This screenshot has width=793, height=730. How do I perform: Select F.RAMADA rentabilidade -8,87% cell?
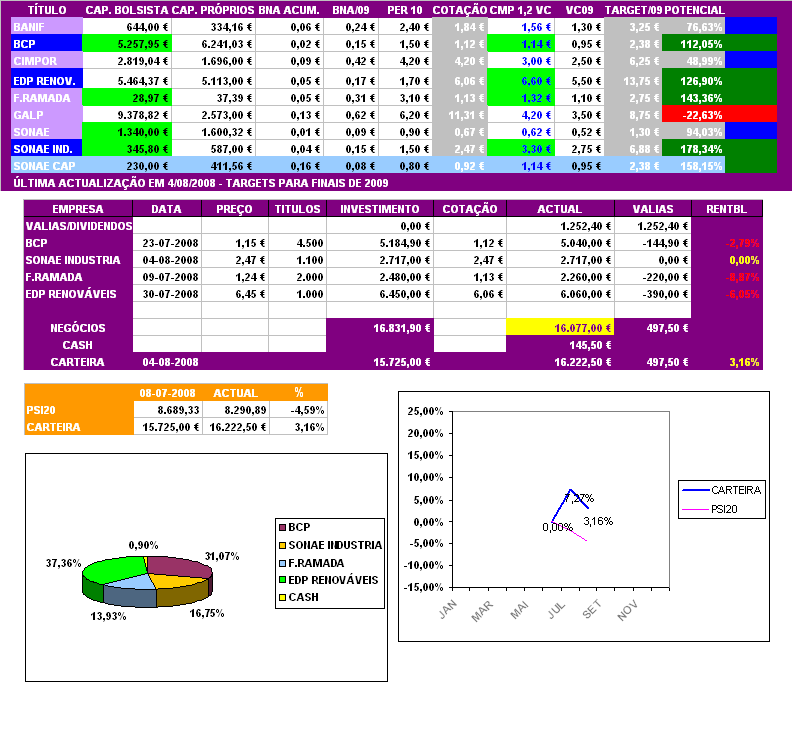(727, 277)
